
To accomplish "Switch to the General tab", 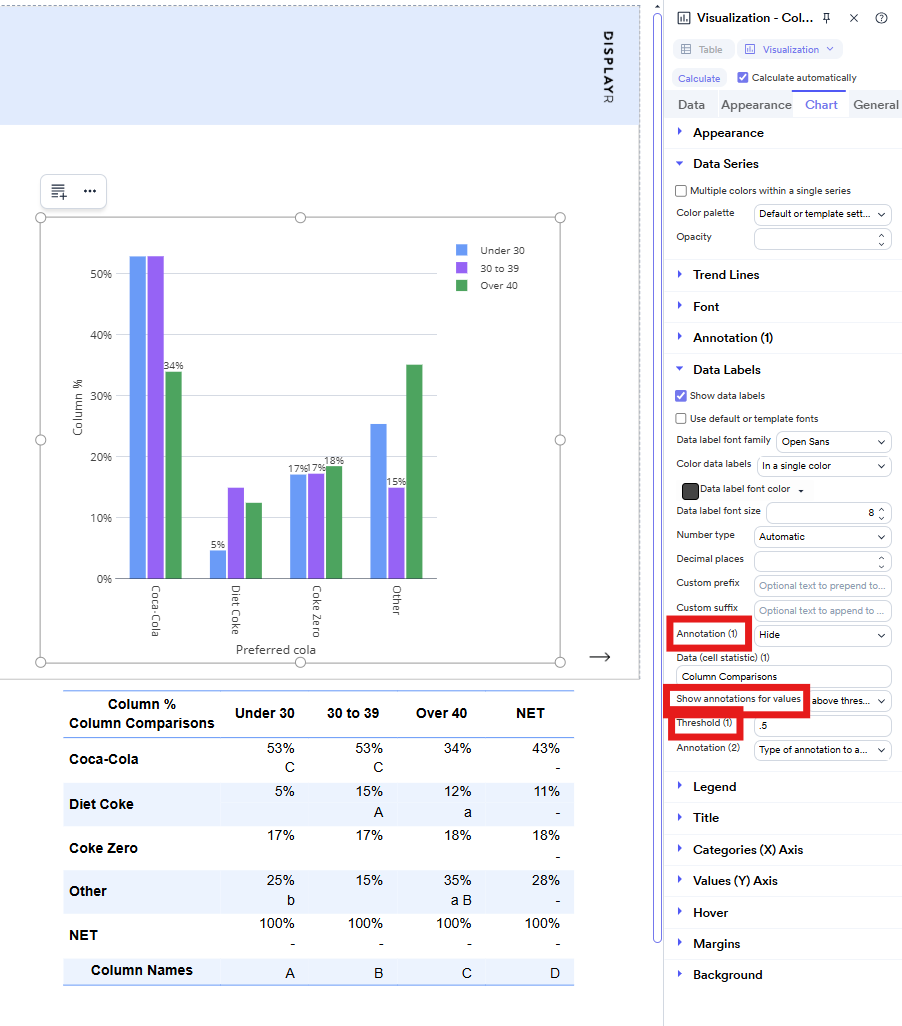I will pyautogui.click(x=875, y=105).
